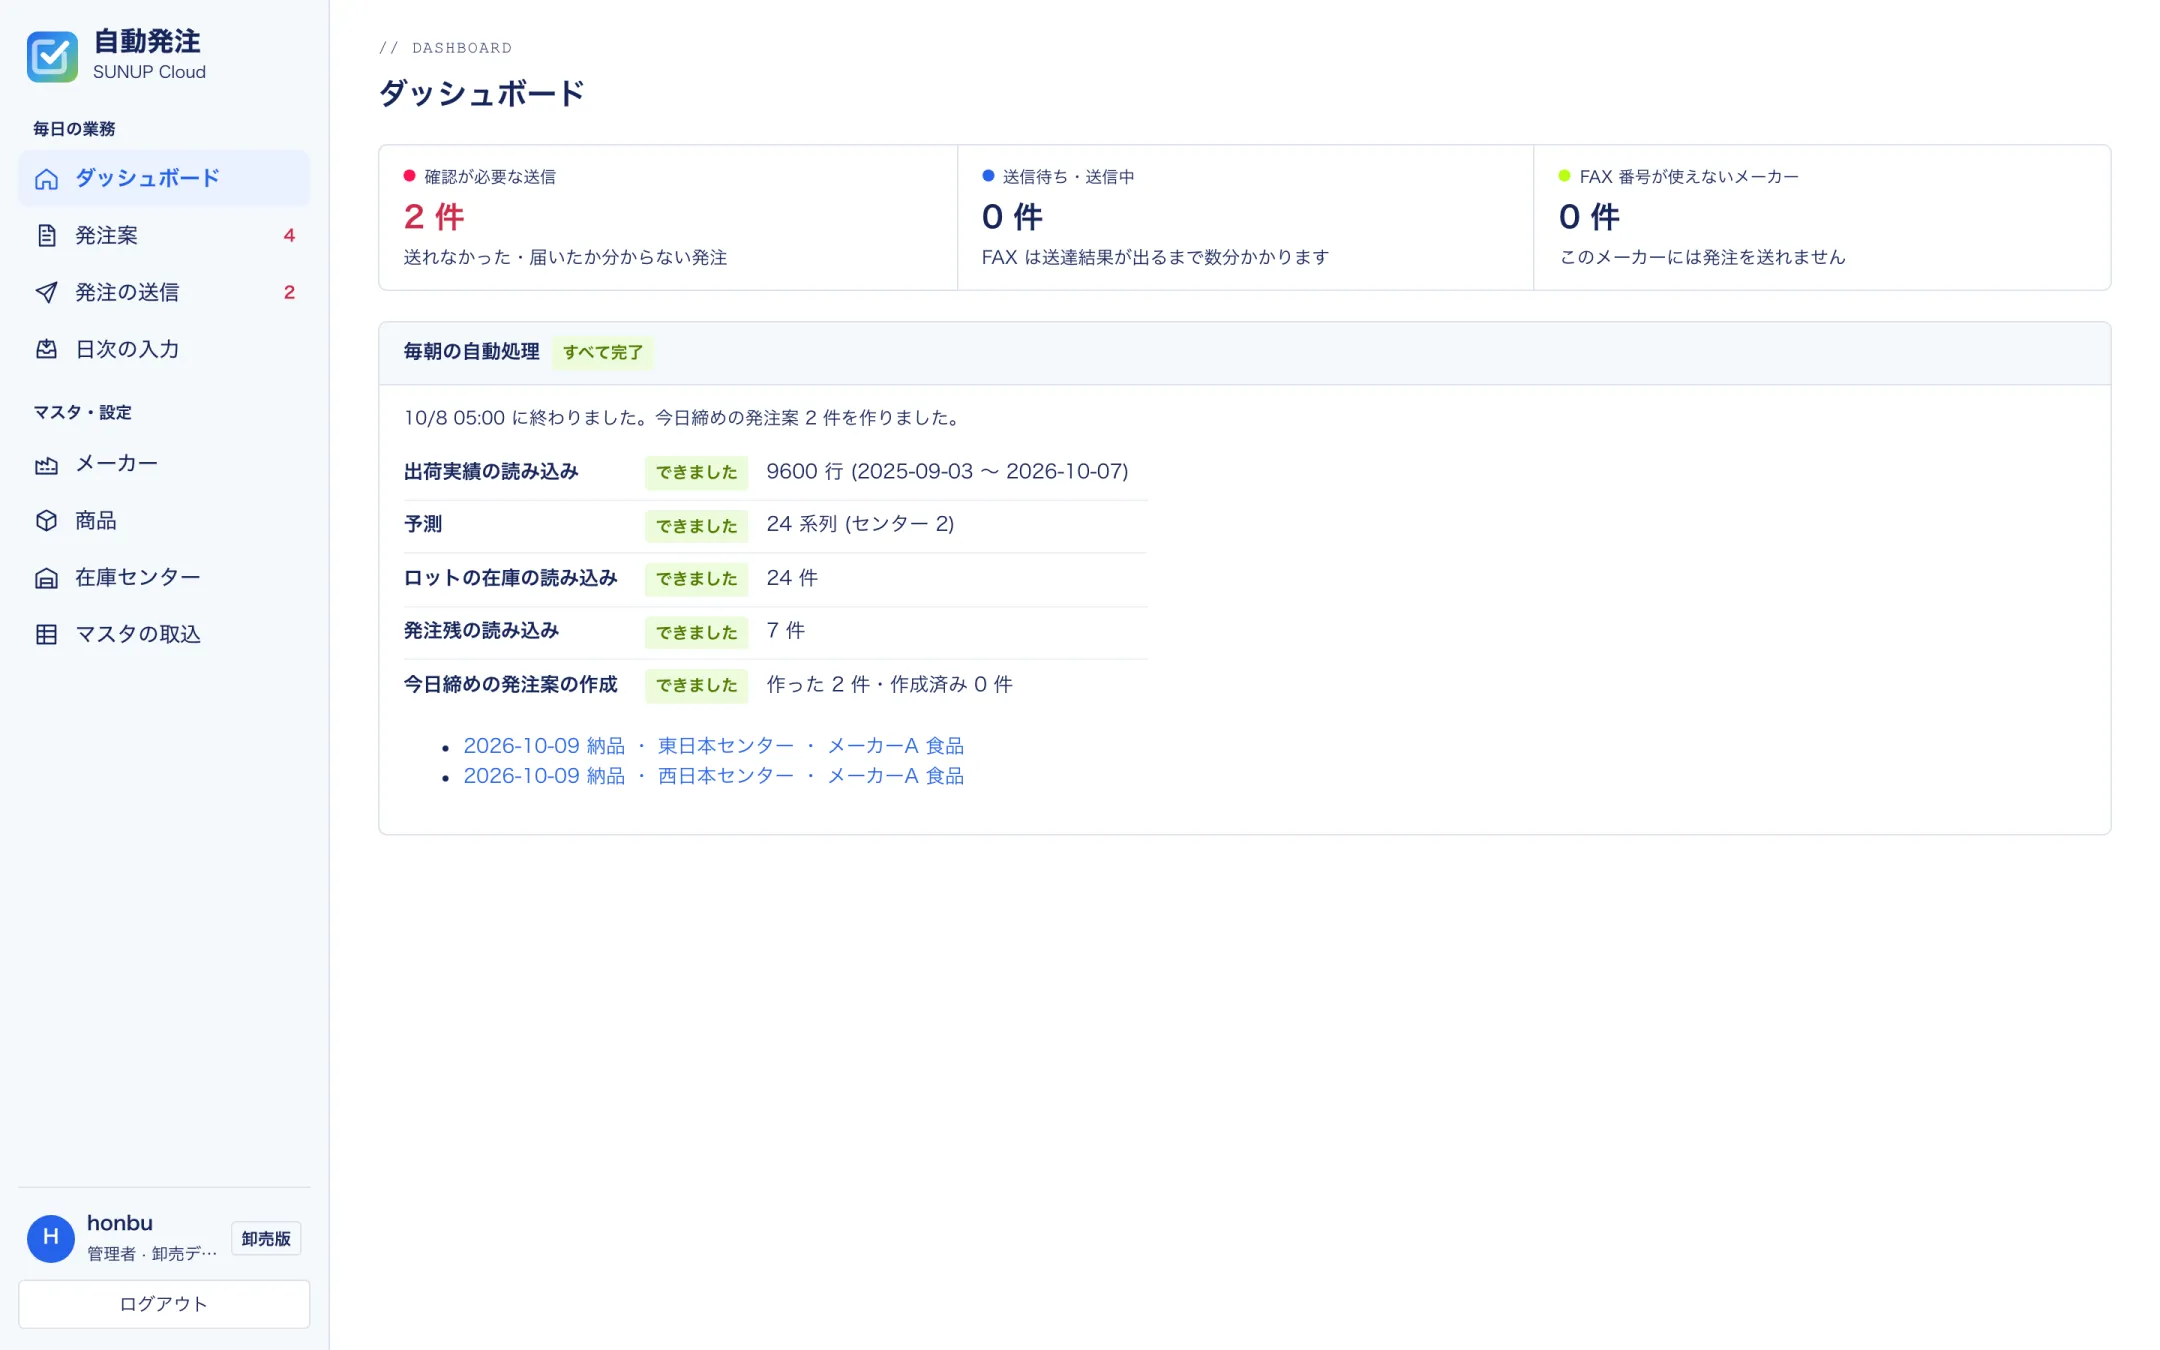
Task: Open 日次の入力 in the sidebar
Action: (164, 350)
